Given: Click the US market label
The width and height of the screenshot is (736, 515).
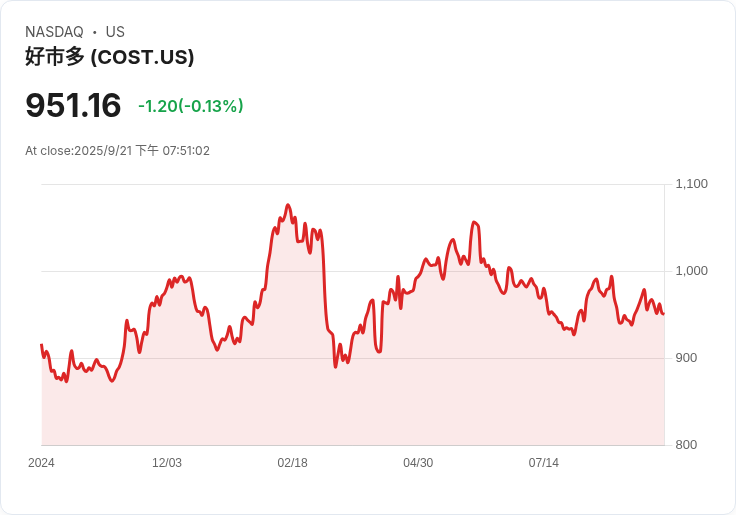Looking at the screenshot, I should tap(115, 32).
